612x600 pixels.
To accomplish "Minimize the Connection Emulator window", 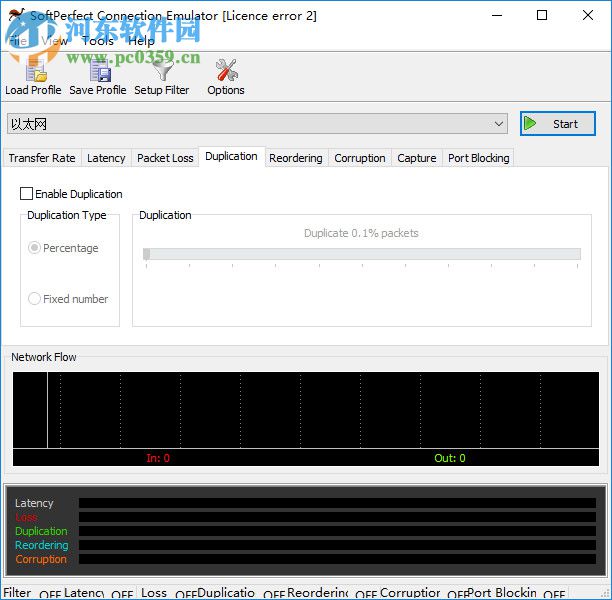I will point(497,15).
